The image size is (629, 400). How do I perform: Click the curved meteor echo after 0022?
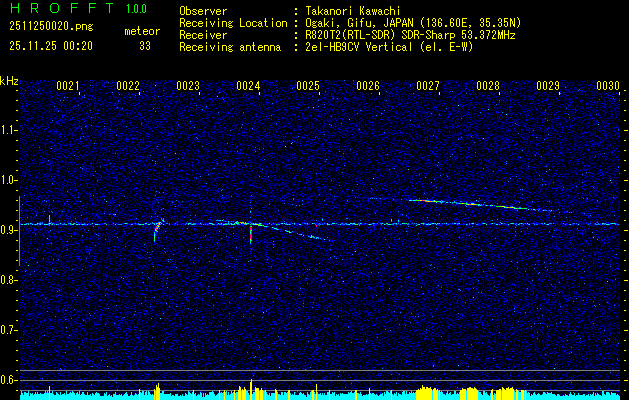point(157,229)
